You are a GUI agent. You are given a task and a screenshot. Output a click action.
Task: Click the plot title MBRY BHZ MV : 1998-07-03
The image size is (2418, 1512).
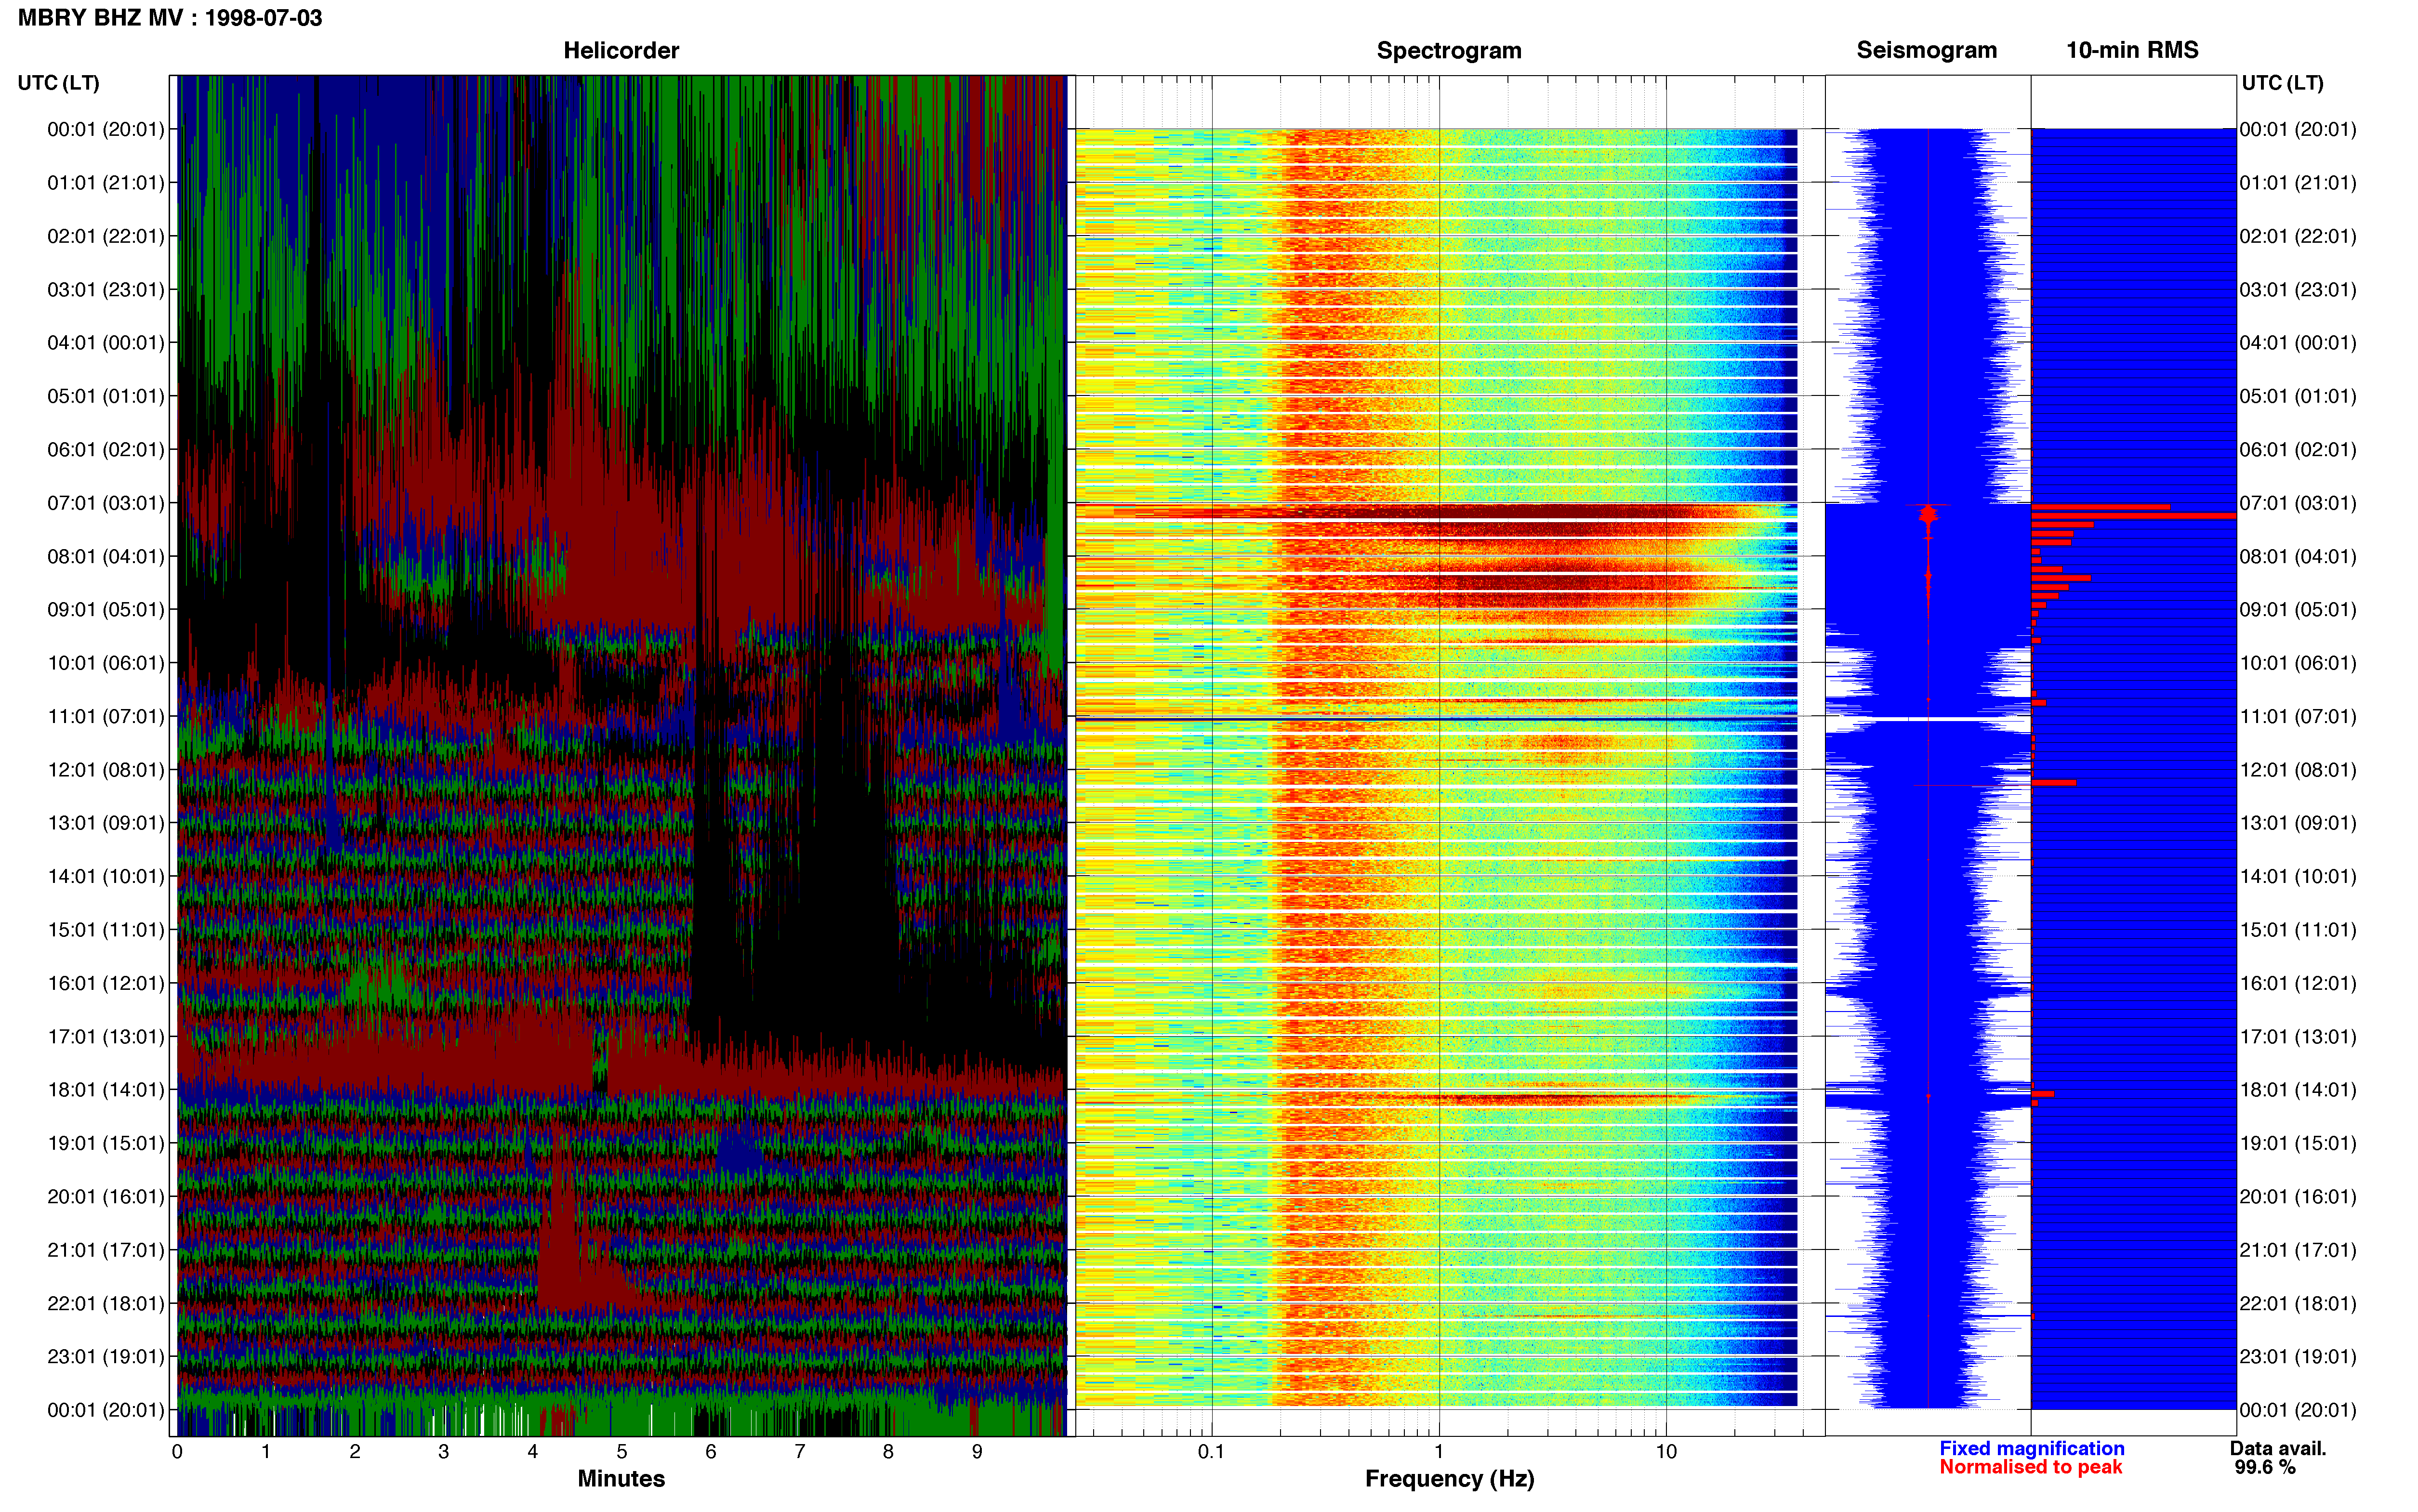click(x=170, y=18)
